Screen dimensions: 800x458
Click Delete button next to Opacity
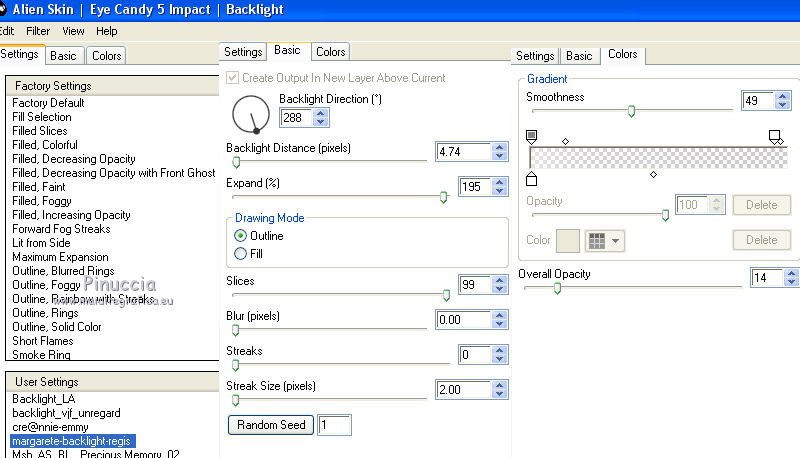point(762,205)
